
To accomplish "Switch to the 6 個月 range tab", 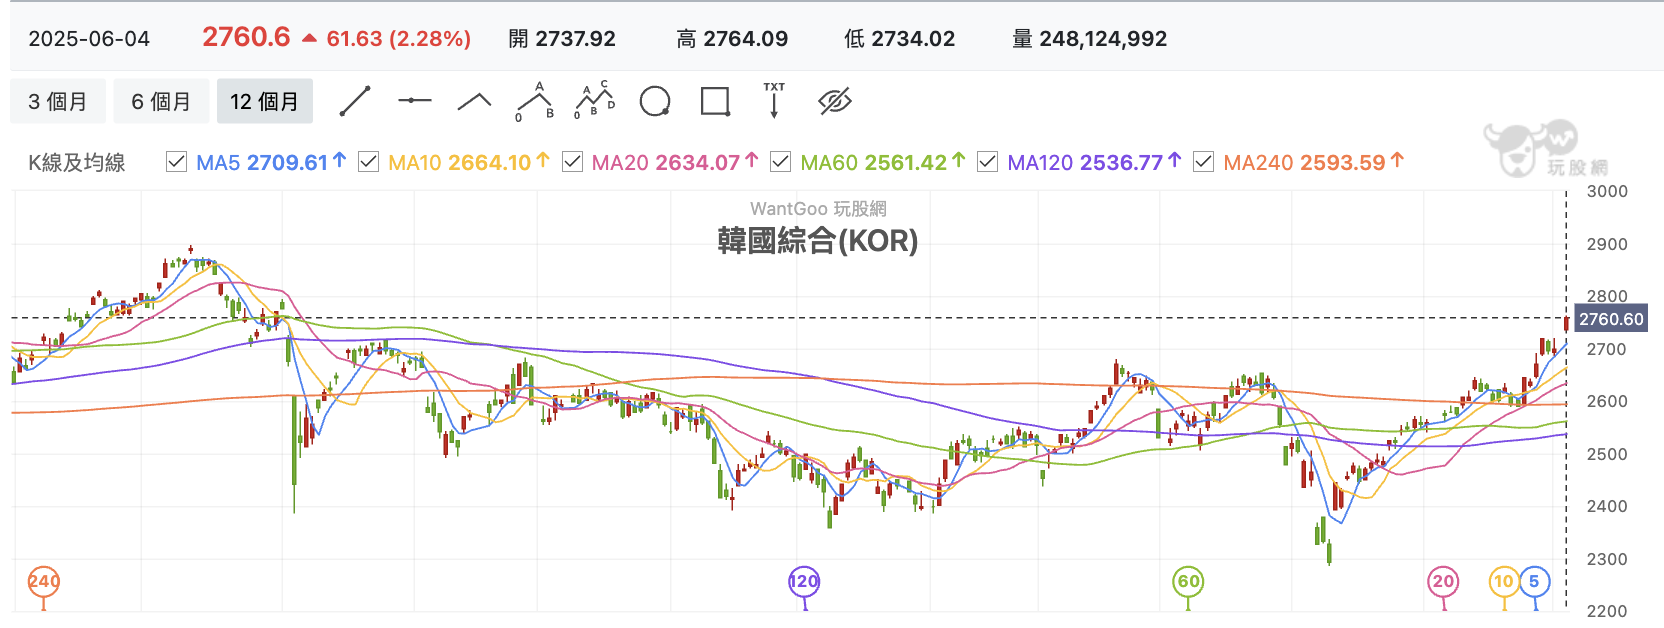I will point(161,101).
